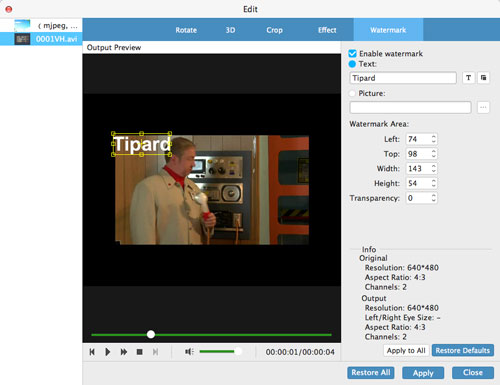
Task: Click the volume slider knob
Action: tap(238, 351)
